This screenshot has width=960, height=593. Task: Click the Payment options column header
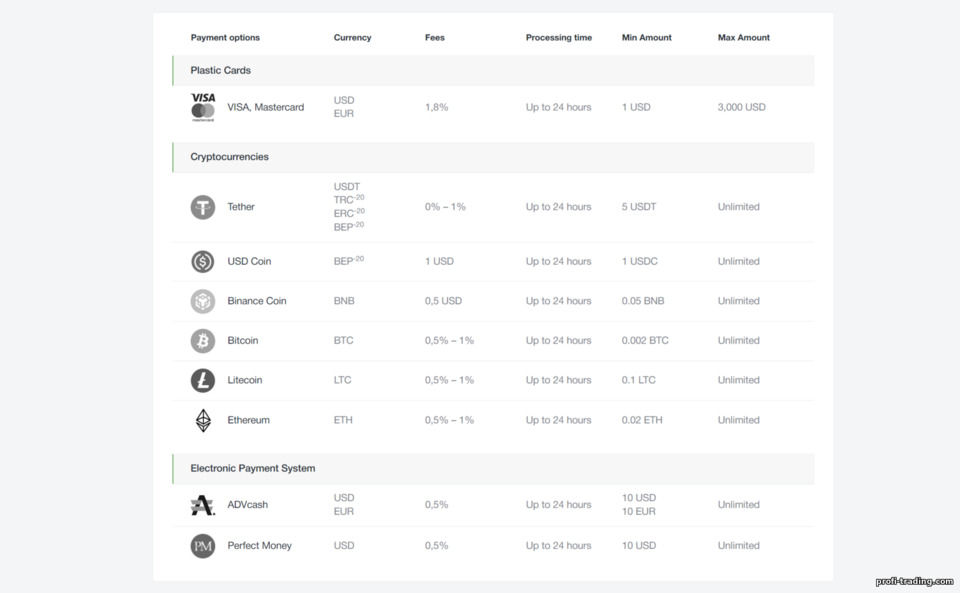pos(225,37)
